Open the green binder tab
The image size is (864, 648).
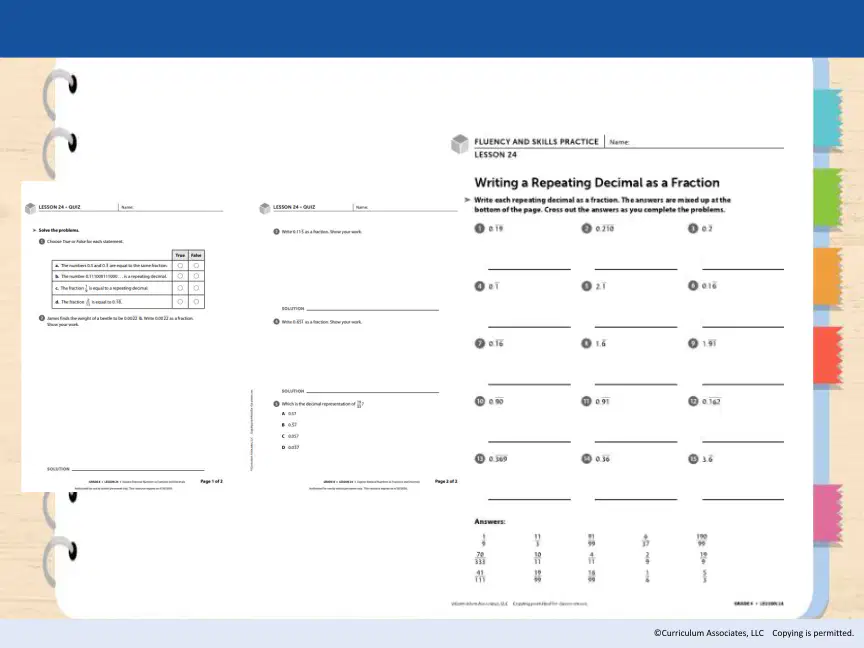(828, 198)
